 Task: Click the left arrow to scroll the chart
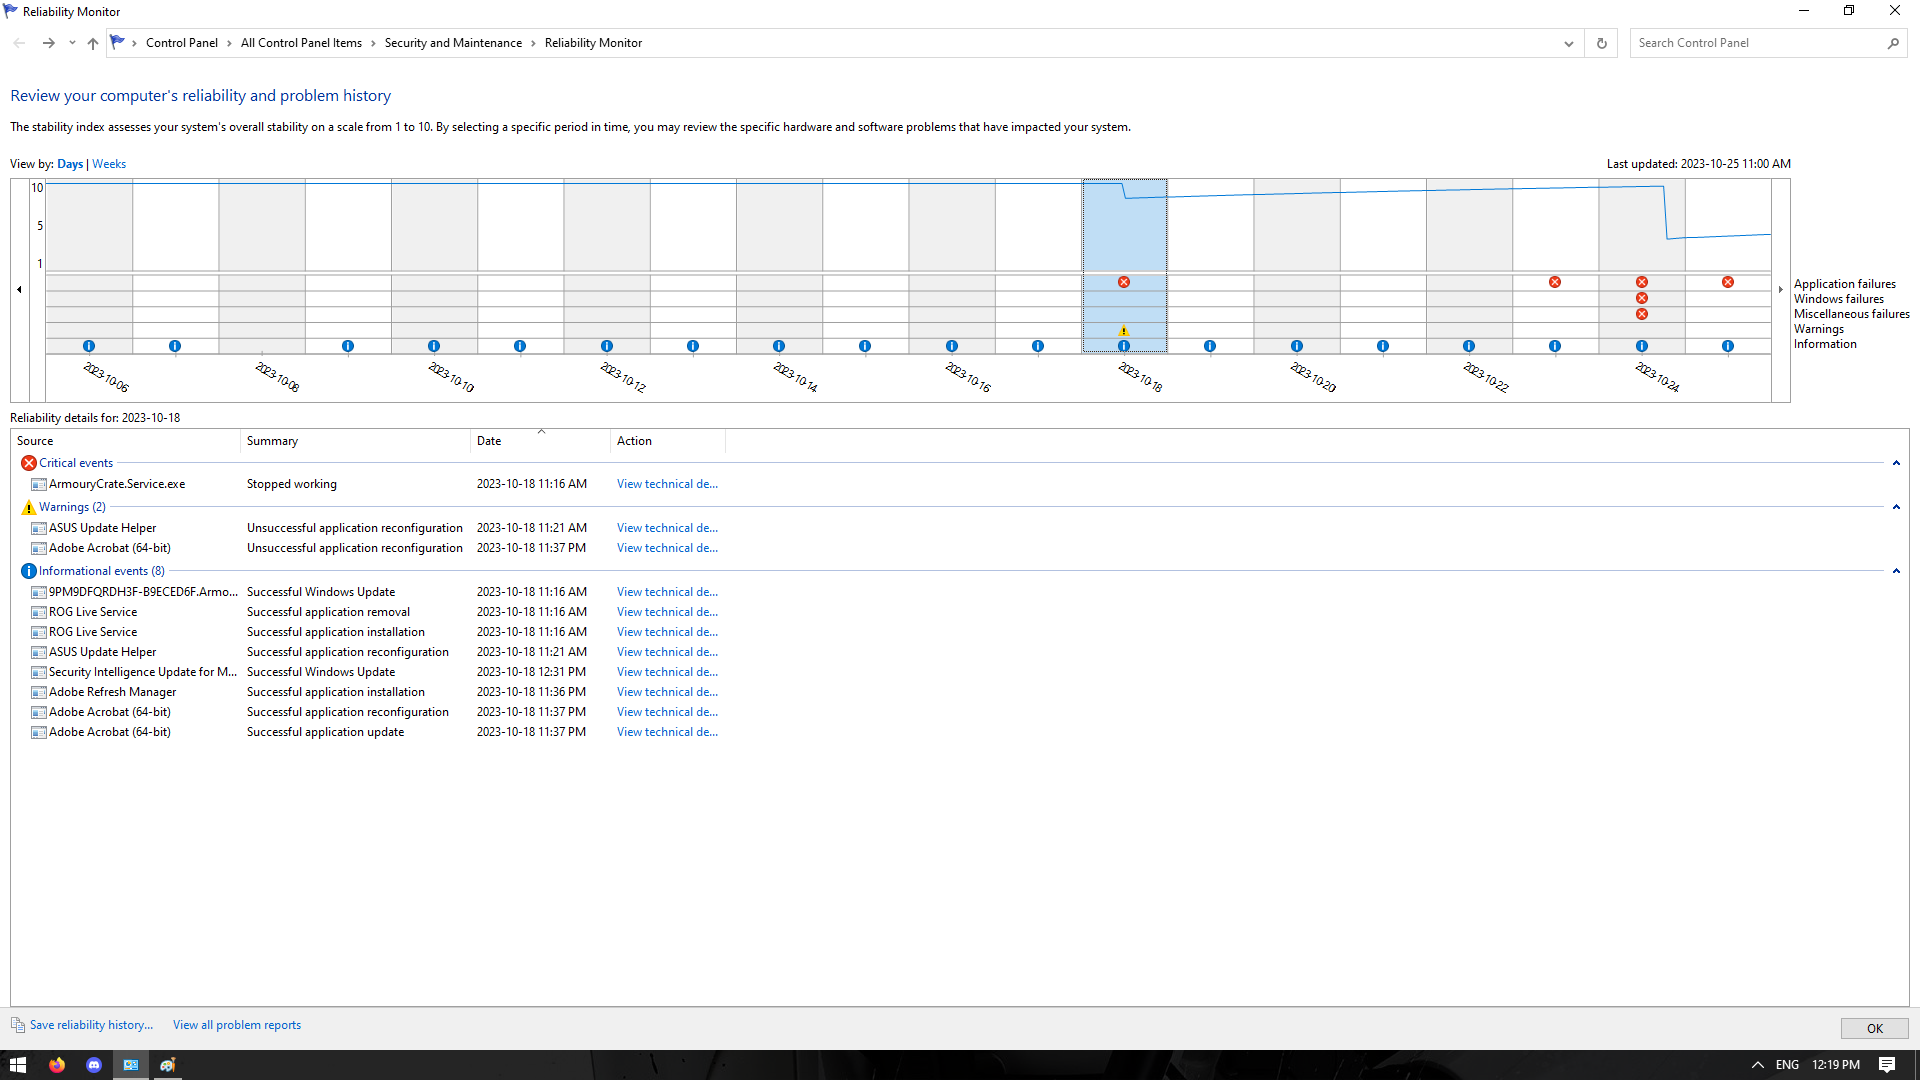coord(19,288)
